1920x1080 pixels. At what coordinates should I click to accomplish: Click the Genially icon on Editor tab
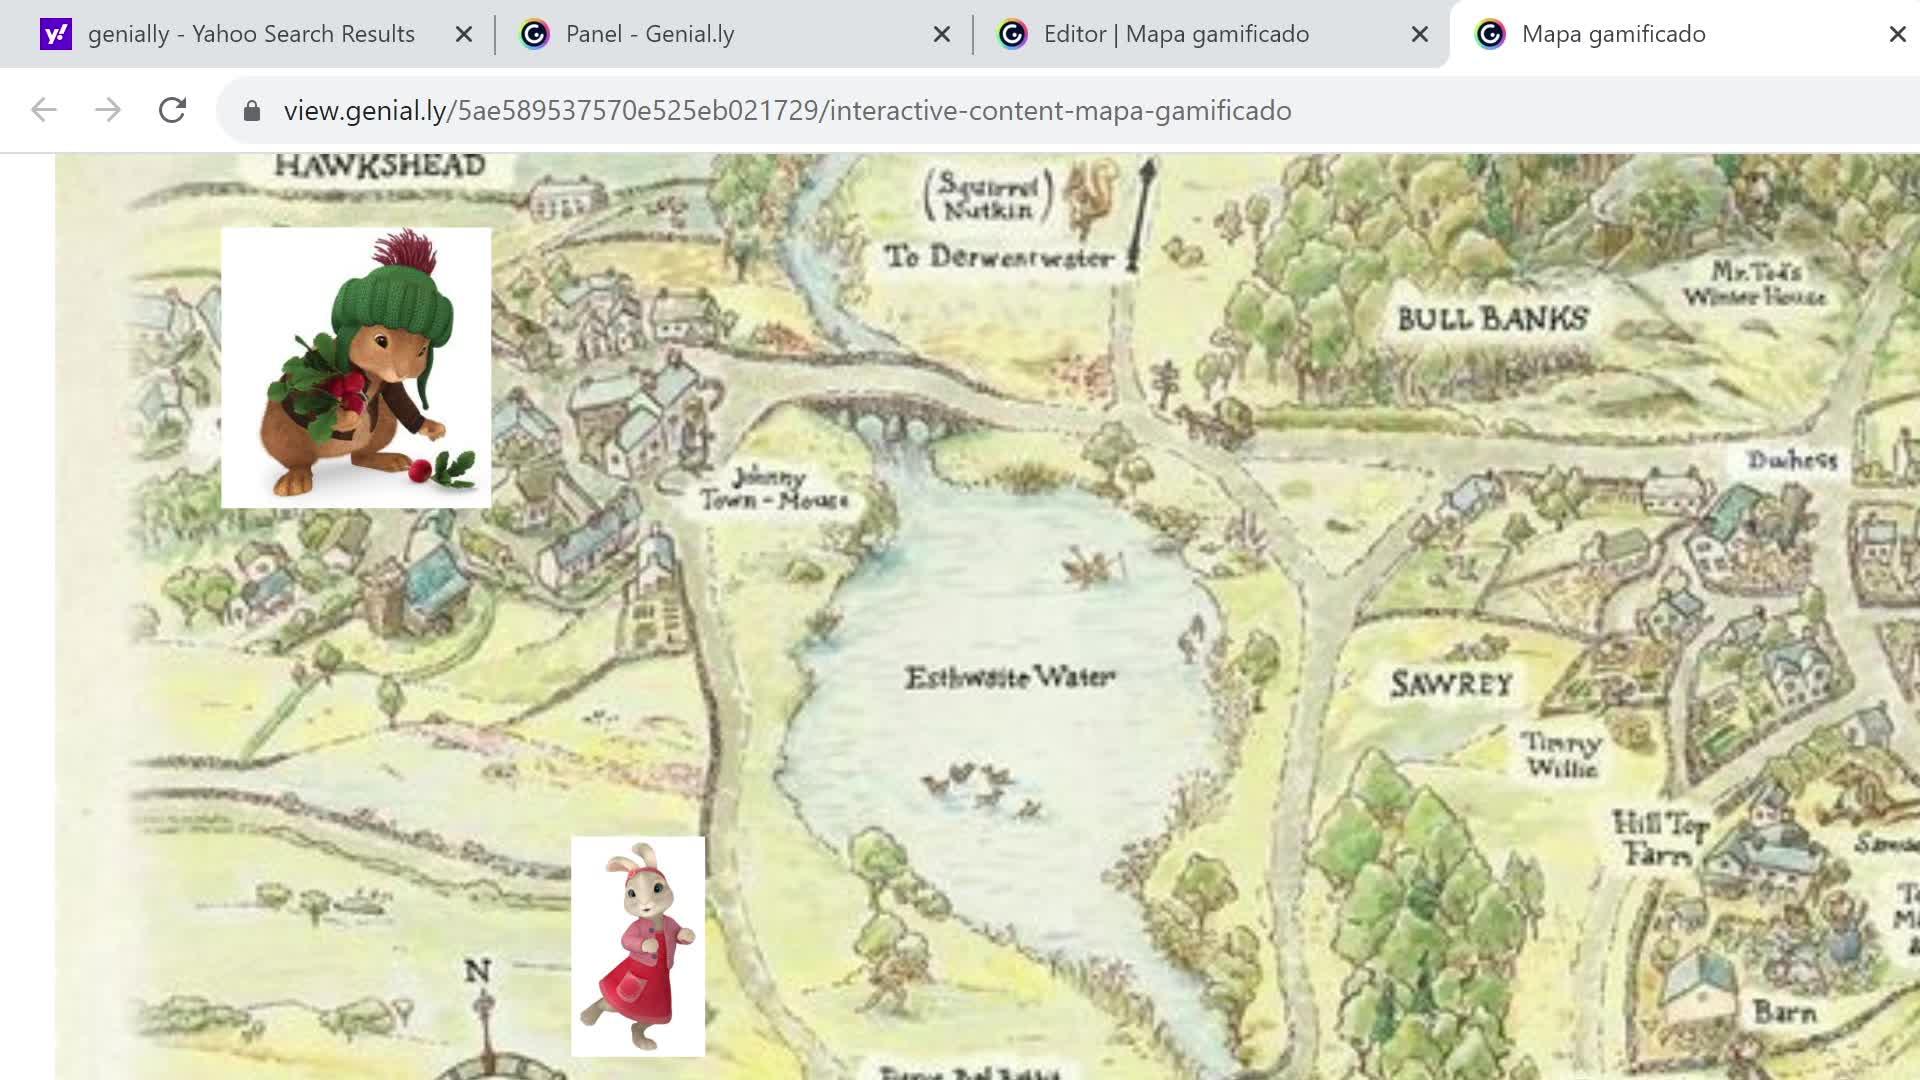tap(1013, 35)
